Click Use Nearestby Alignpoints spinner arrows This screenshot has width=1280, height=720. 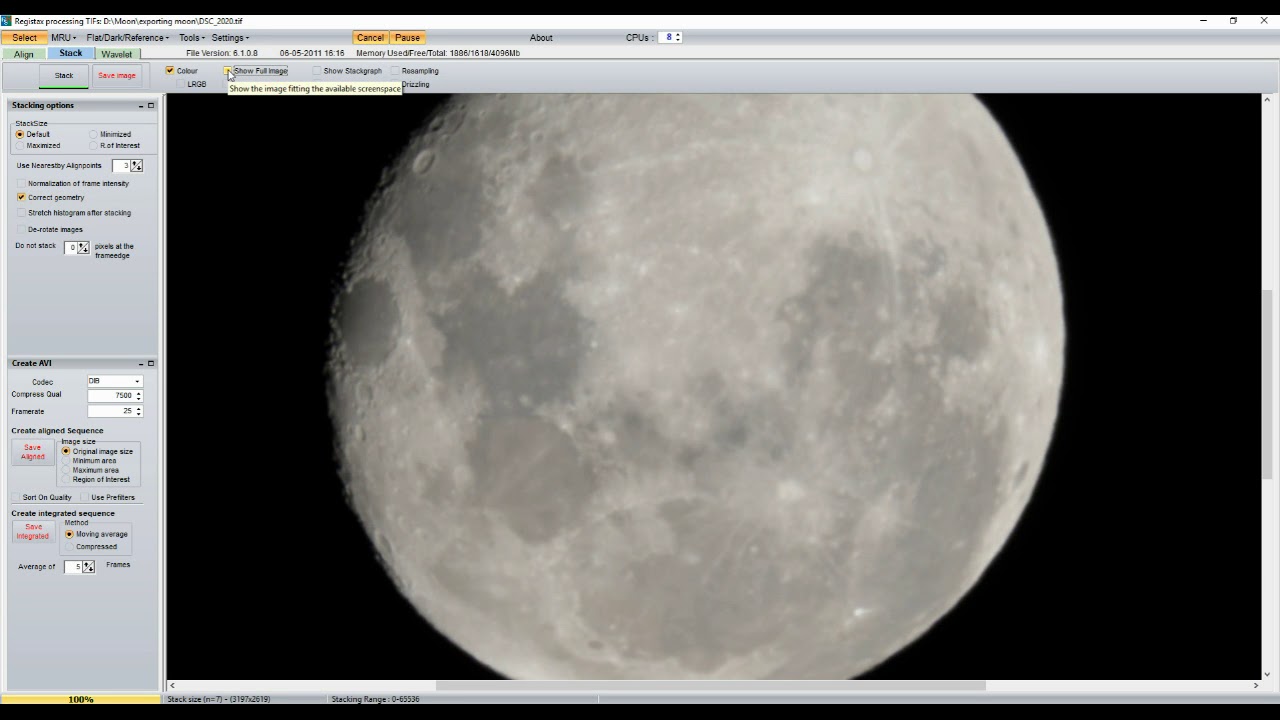137,166
